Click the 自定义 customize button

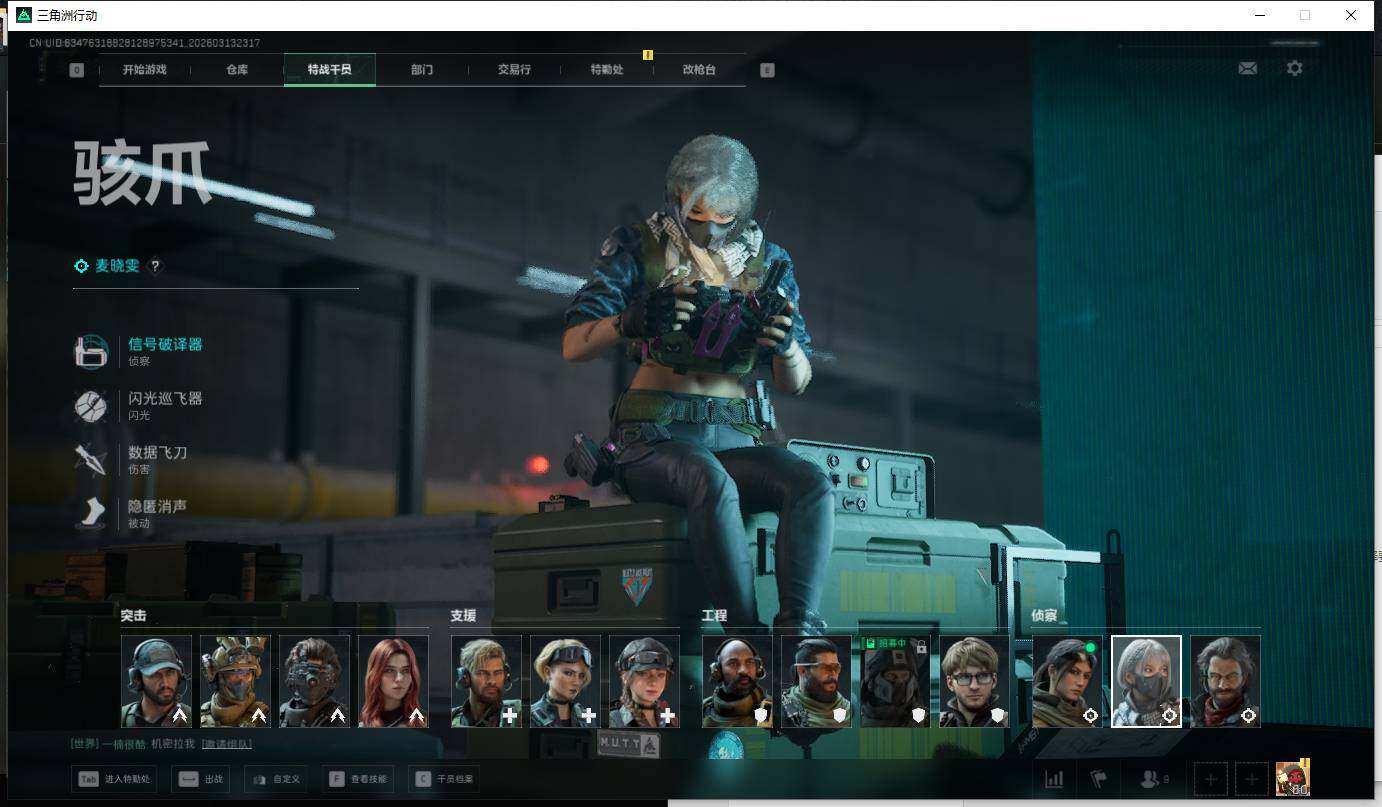tap(276, 779)
